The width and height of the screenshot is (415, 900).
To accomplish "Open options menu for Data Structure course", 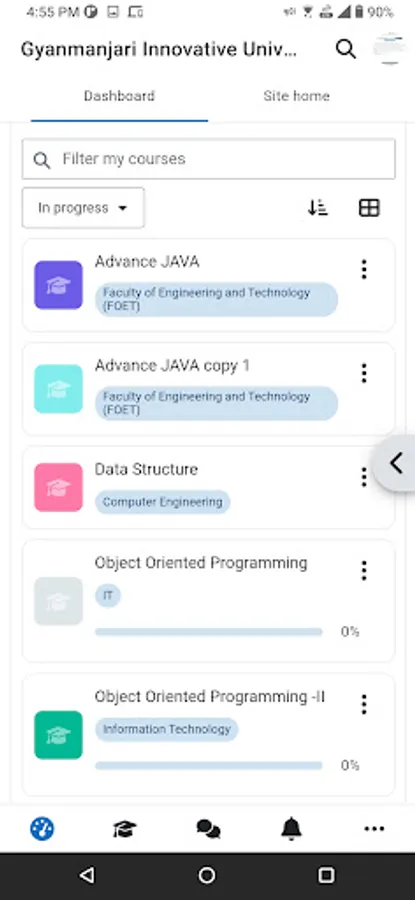I will (363, 477).
